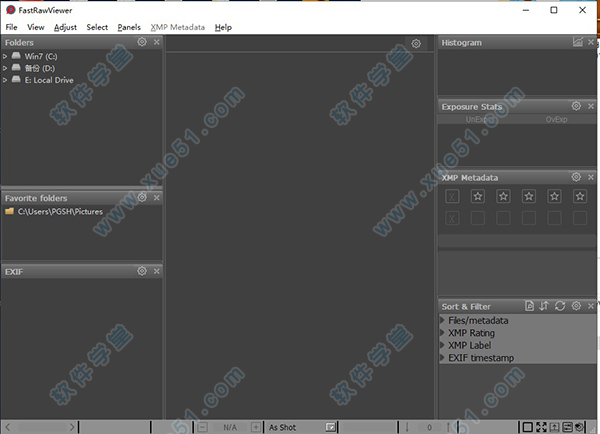
Task: Toggle the sort order arrows in Sort & Filter
Action: tap(544, 306)
